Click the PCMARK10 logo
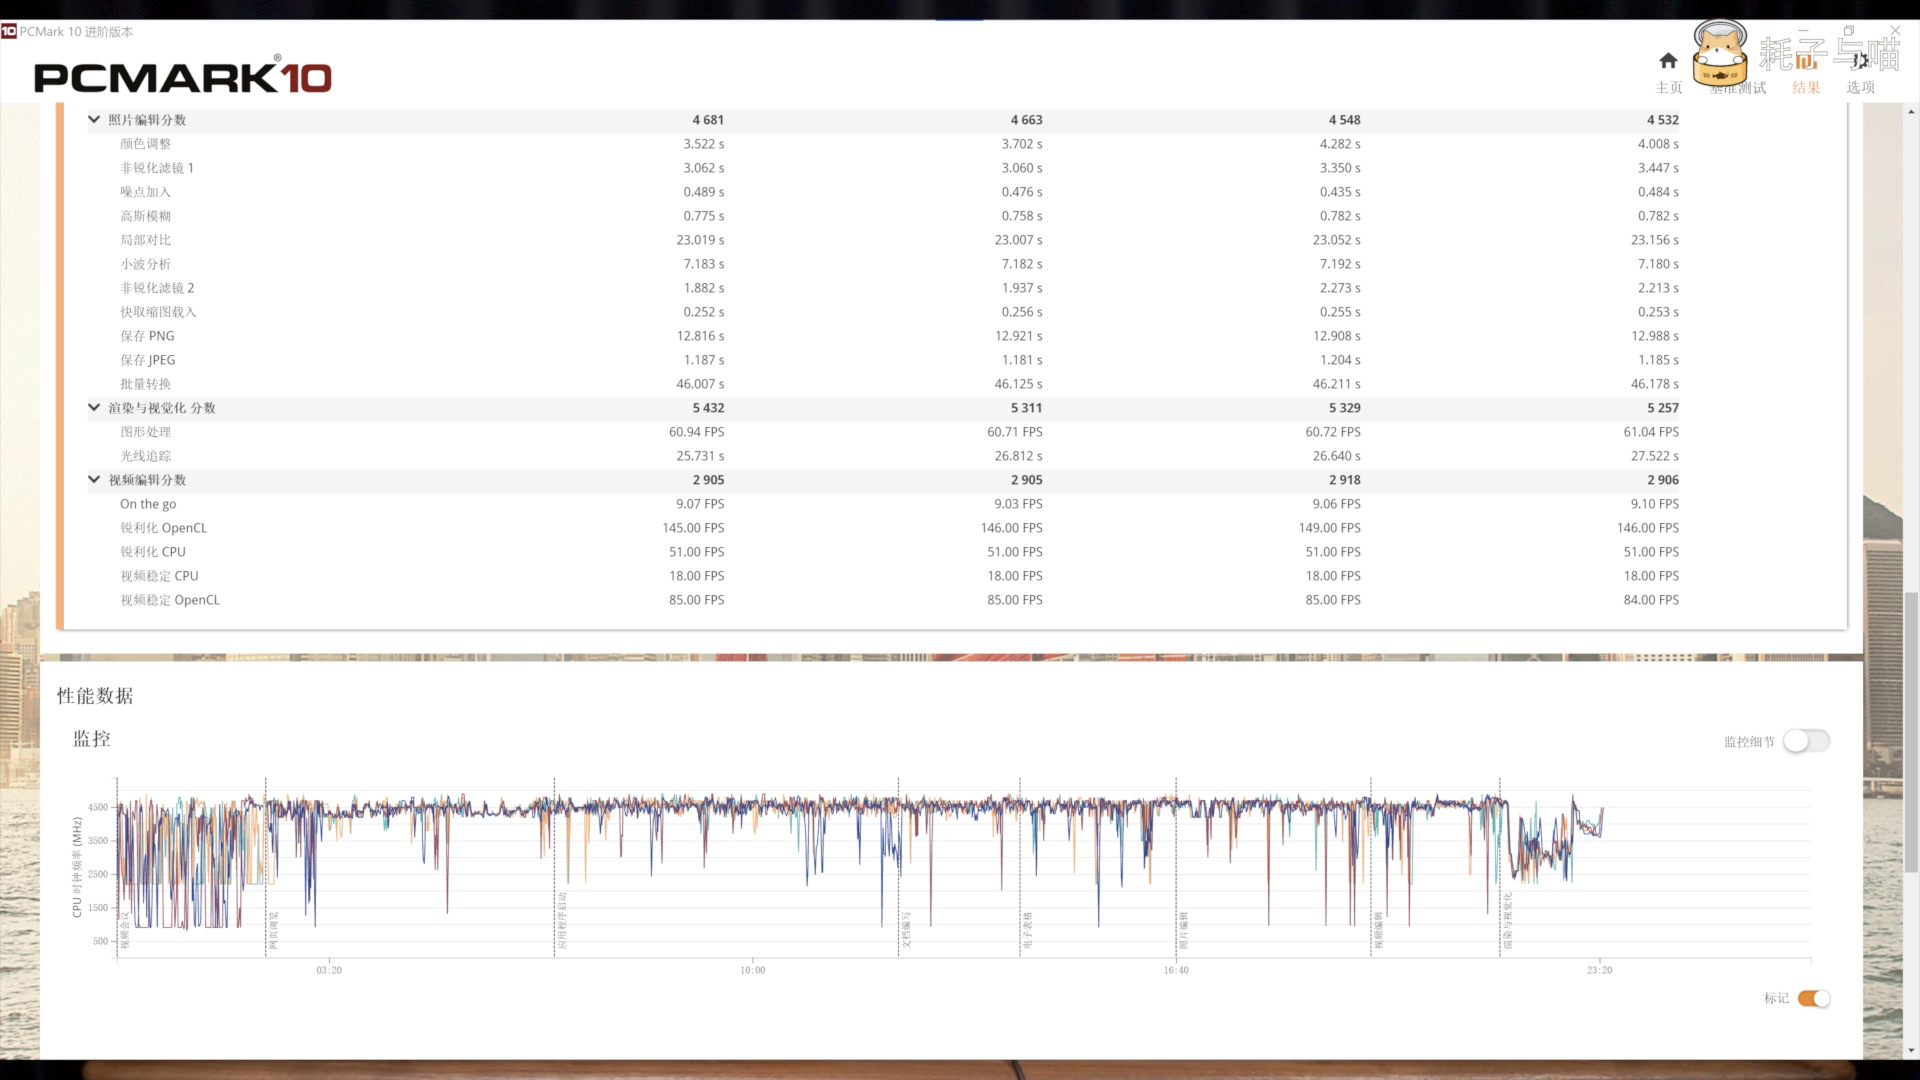Viewport: 1920px width, 1080px height. [183, 77]
